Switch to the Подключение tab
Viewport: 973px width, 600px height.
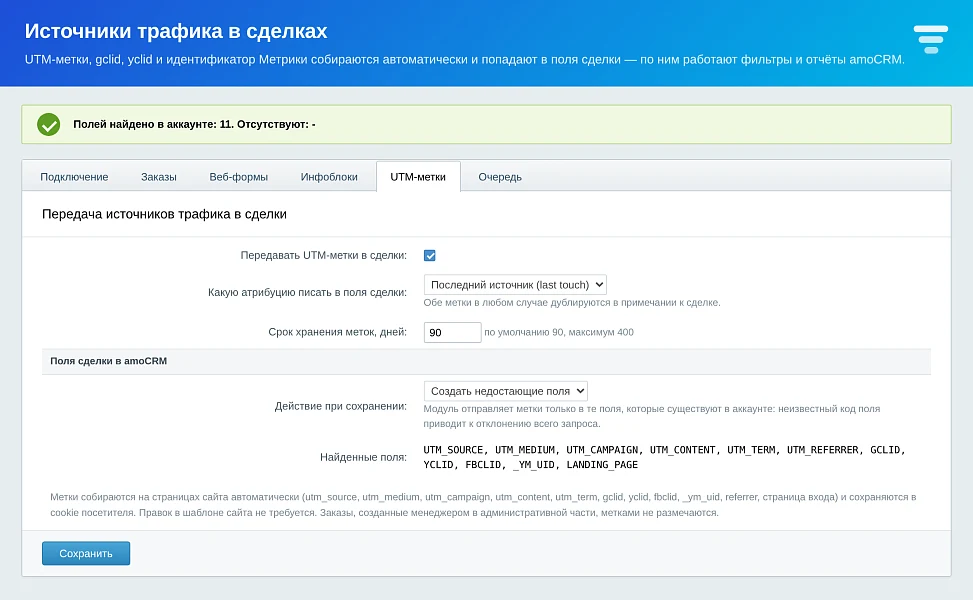click(x=74, y=177)
